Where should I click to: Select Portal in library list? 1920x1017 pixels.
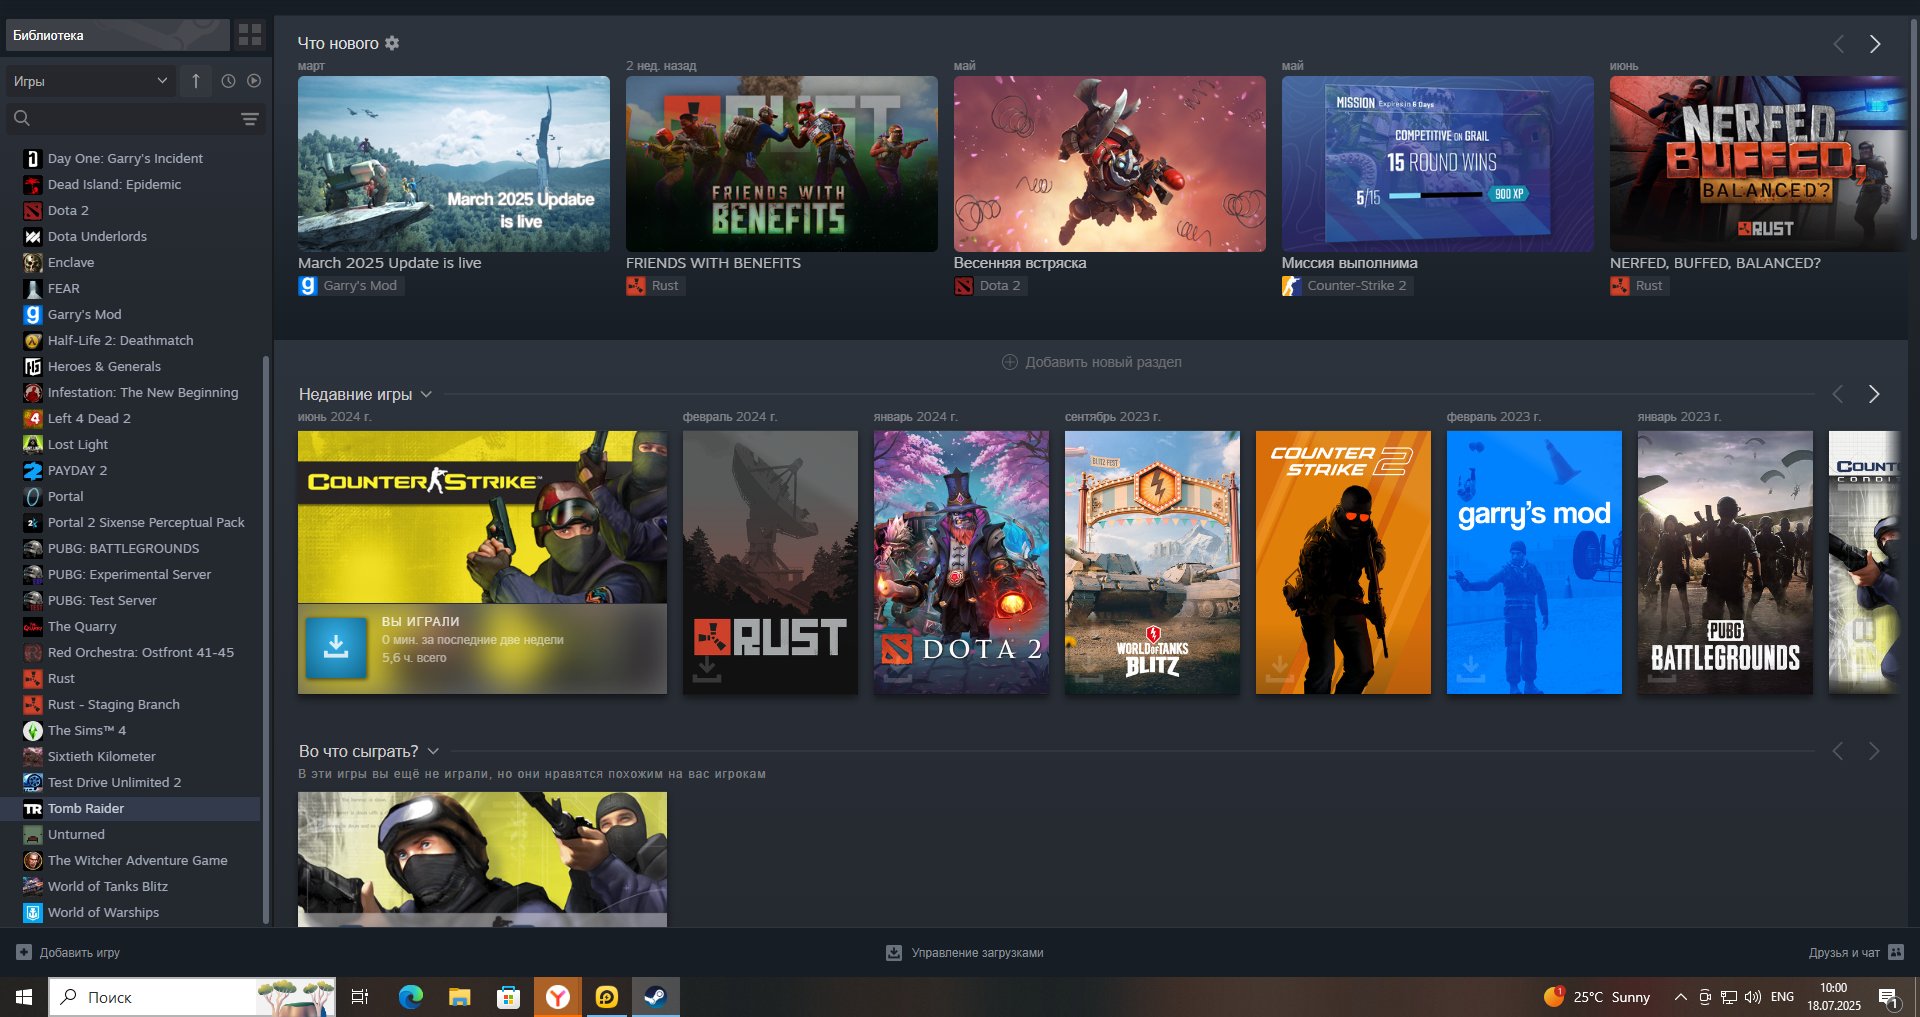point(132,496)
